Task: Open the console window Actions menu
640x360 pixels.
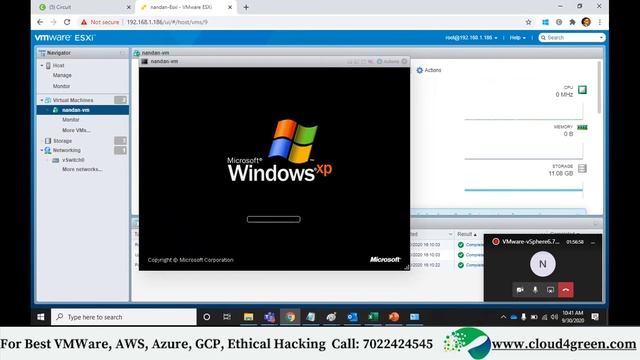Action: 388,62
